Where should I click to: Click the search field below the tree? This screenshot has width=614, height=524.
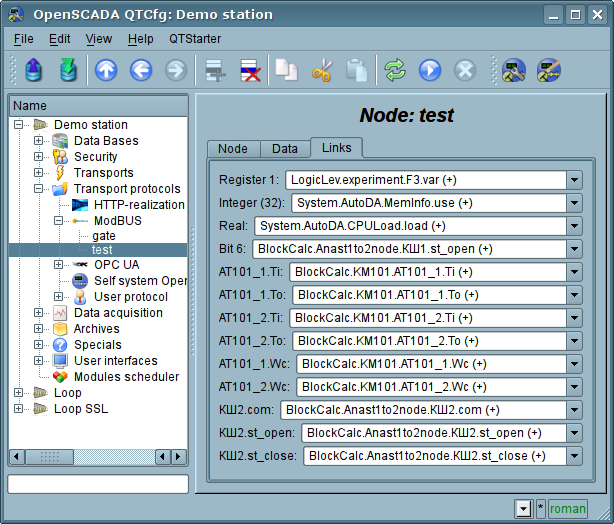pyautogui.click(x=98, y=484)
